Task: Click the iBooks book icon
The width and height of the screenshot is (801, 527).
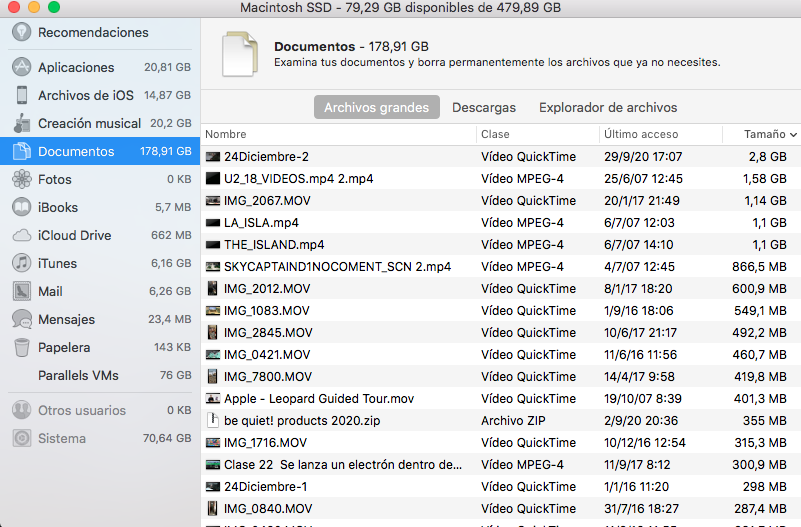Action: [x=21, y=207]
